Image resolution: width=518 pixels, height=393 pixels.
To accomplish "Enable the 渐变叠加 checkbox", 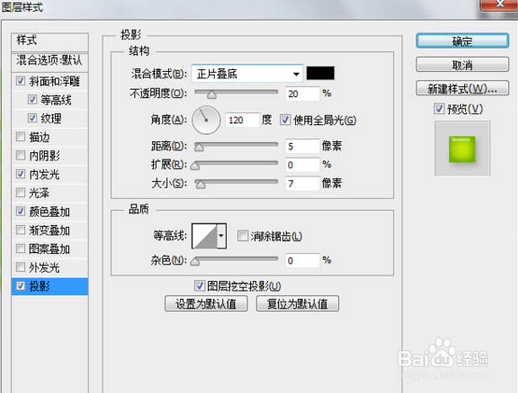I will pos(20,230).
